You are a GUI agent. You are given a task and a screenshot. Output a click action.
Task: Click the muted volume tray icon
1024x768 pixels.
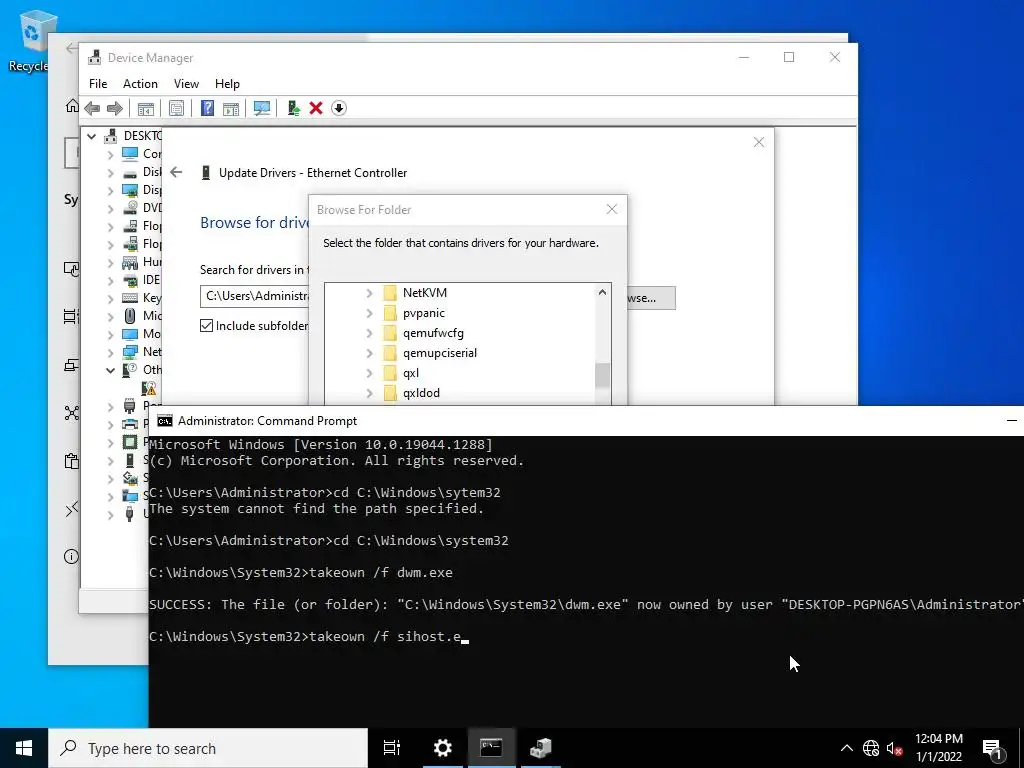(x=895, y=748)
